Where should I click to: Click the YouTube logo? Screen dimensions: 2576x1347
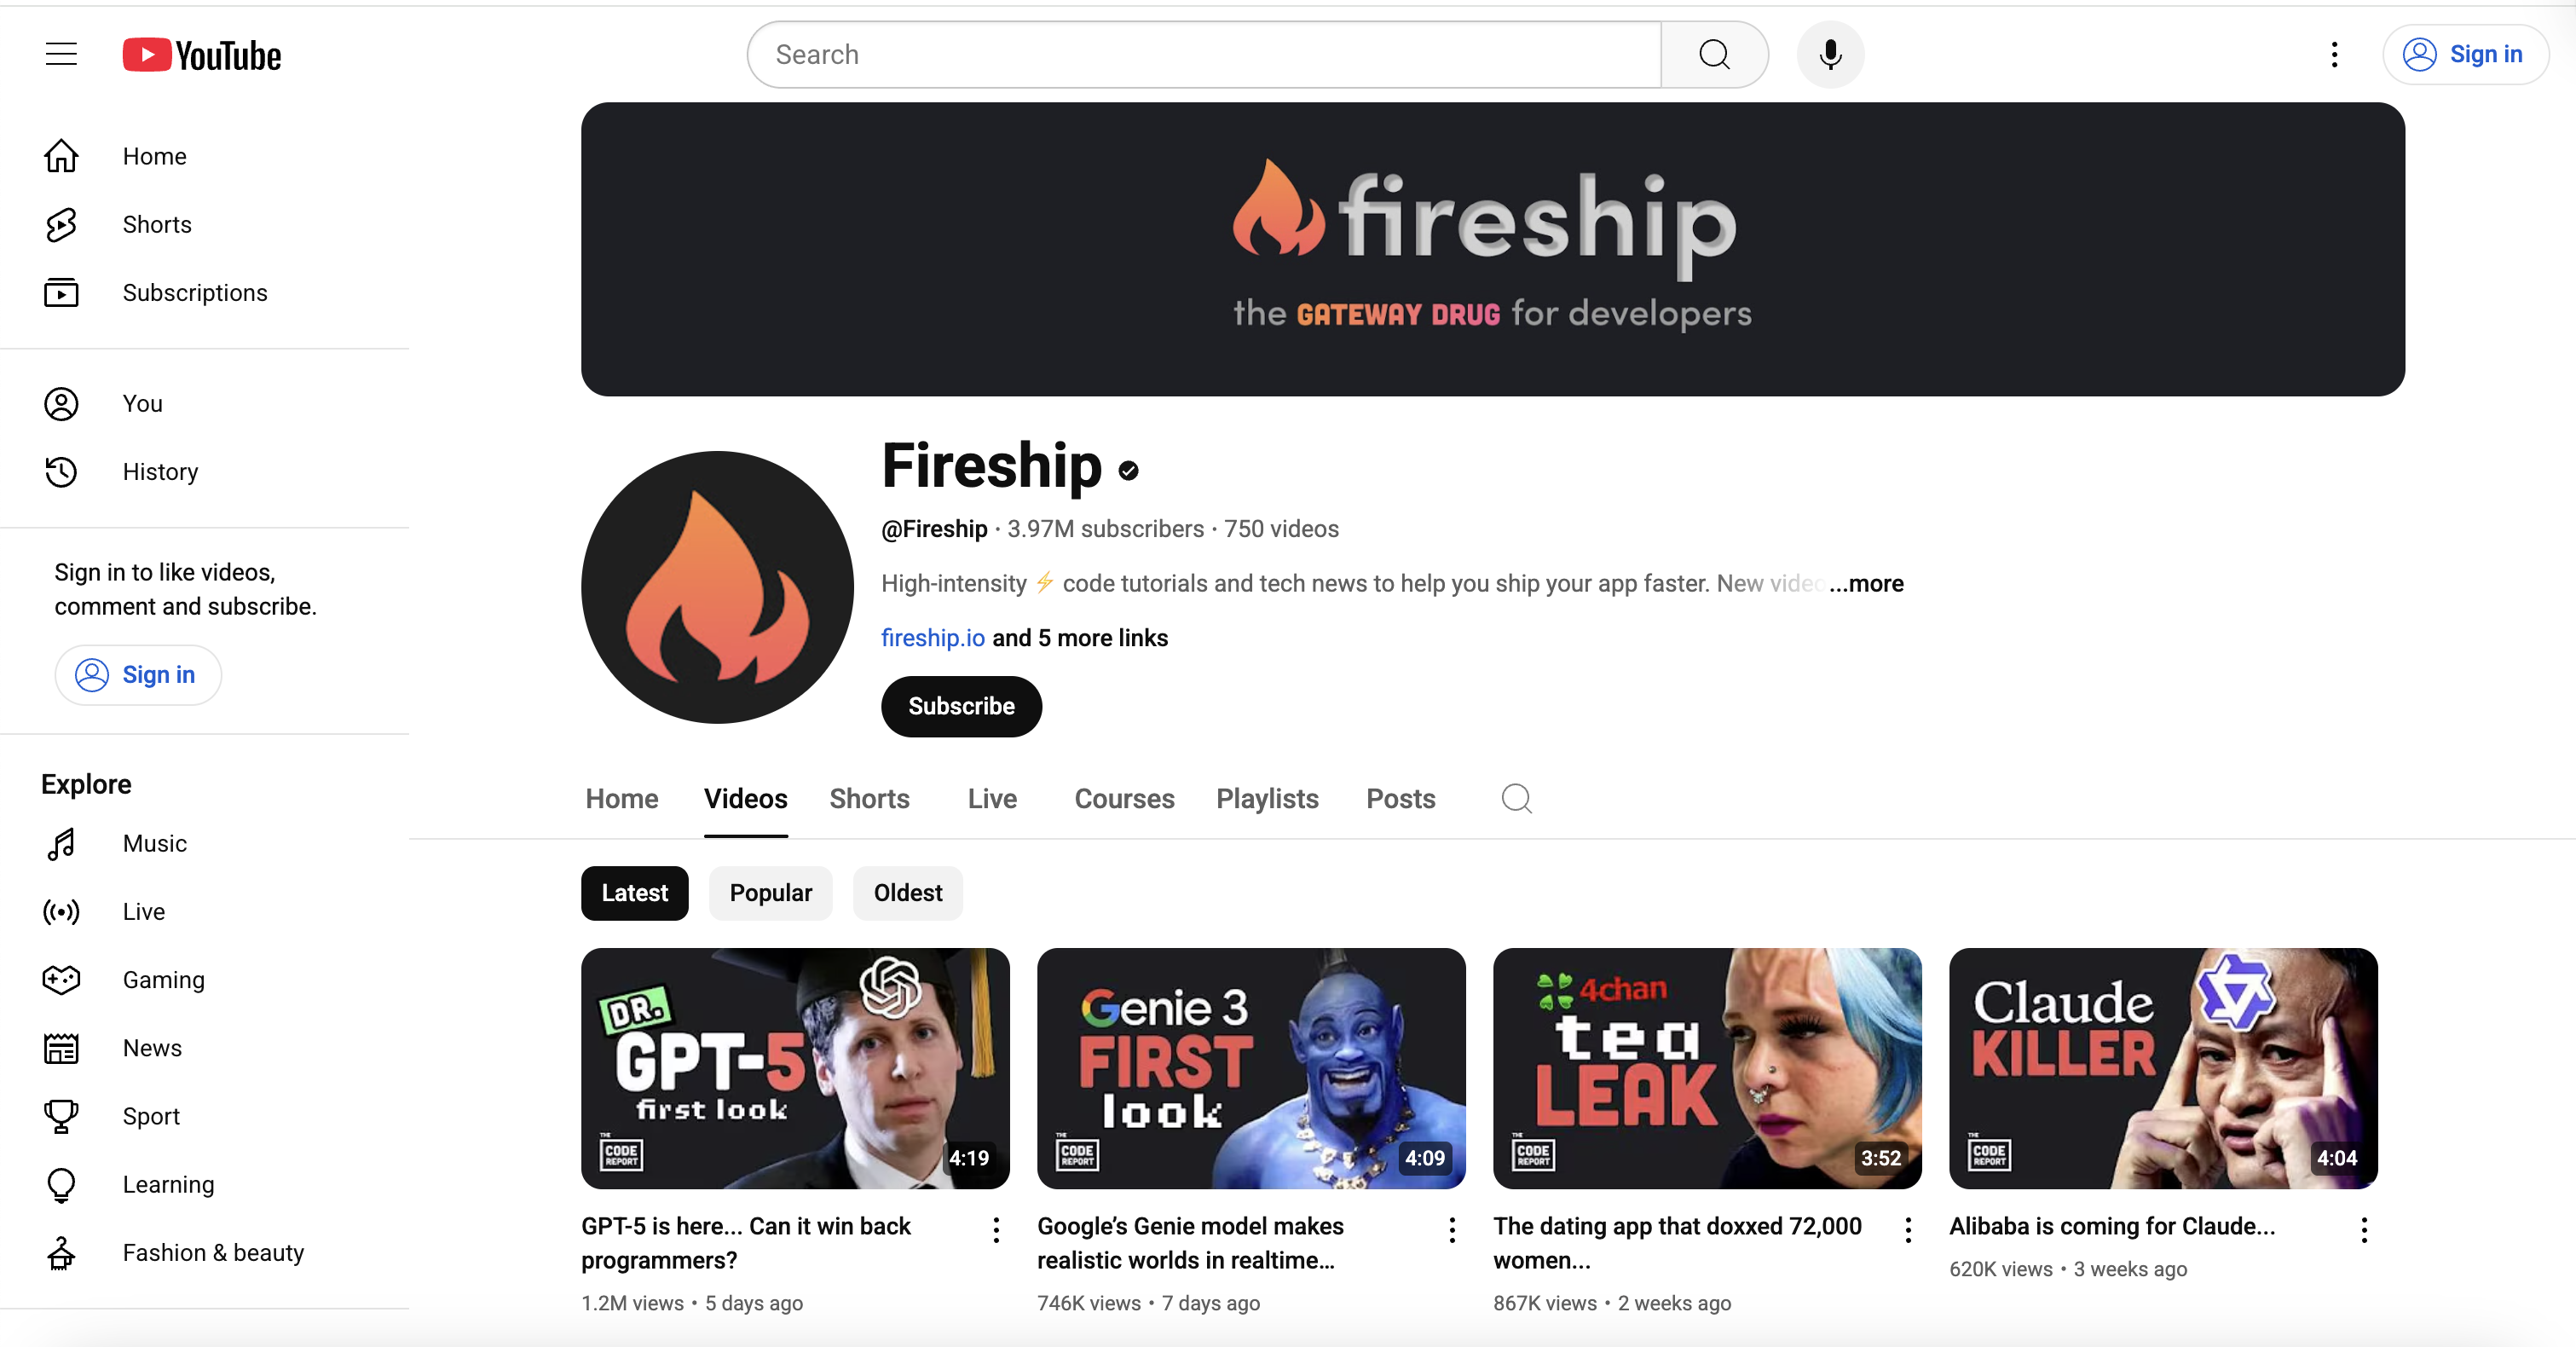tap(202, 55)
